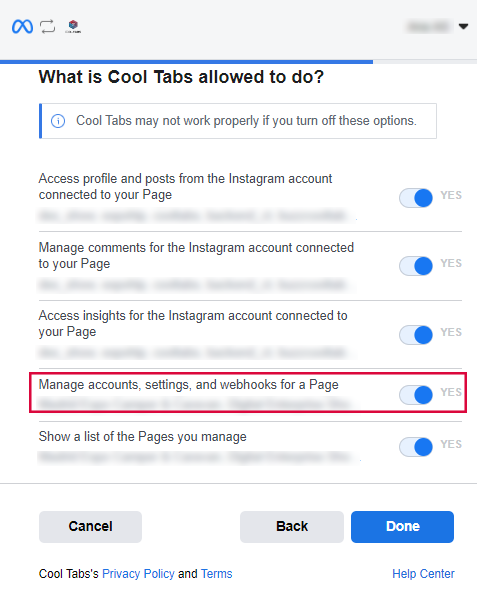
Task: Visit the Help Center link
Action: point(423,573)
